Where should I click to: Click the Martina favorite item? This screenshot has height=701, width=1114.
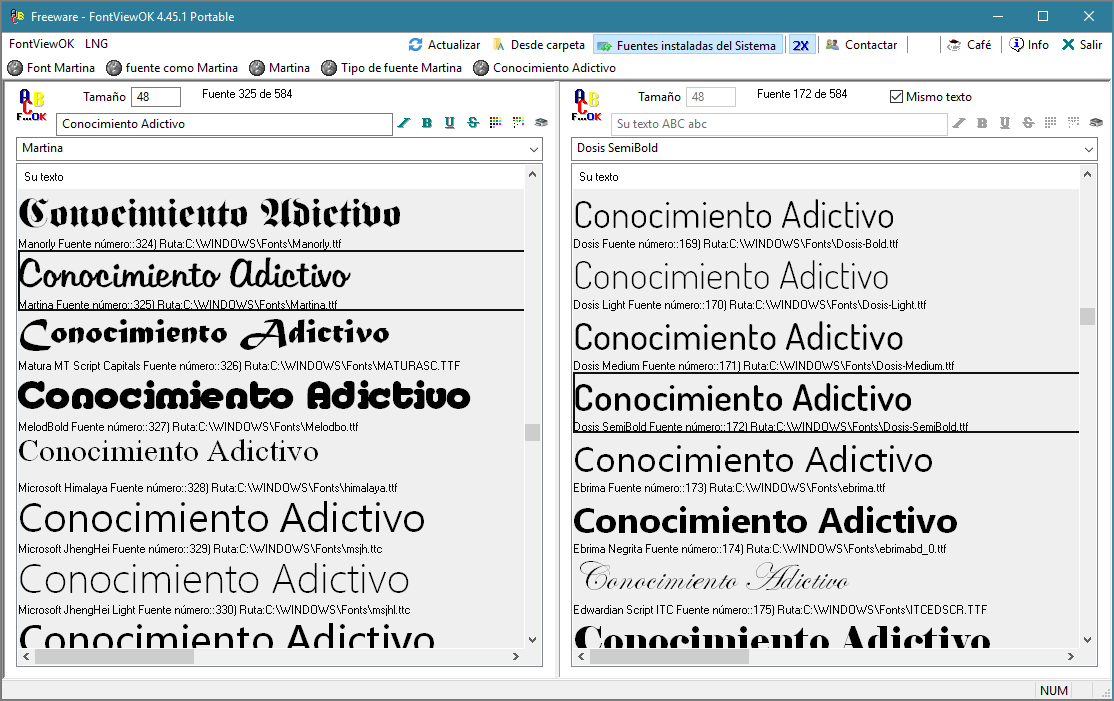click(x=280, y=68)
